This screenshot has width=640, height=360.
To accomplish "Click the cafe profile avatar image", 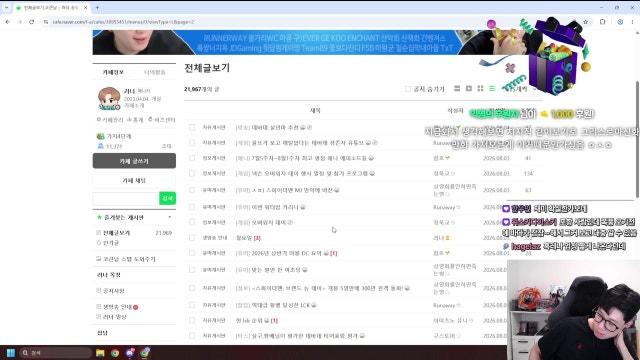I will [109, 98].
